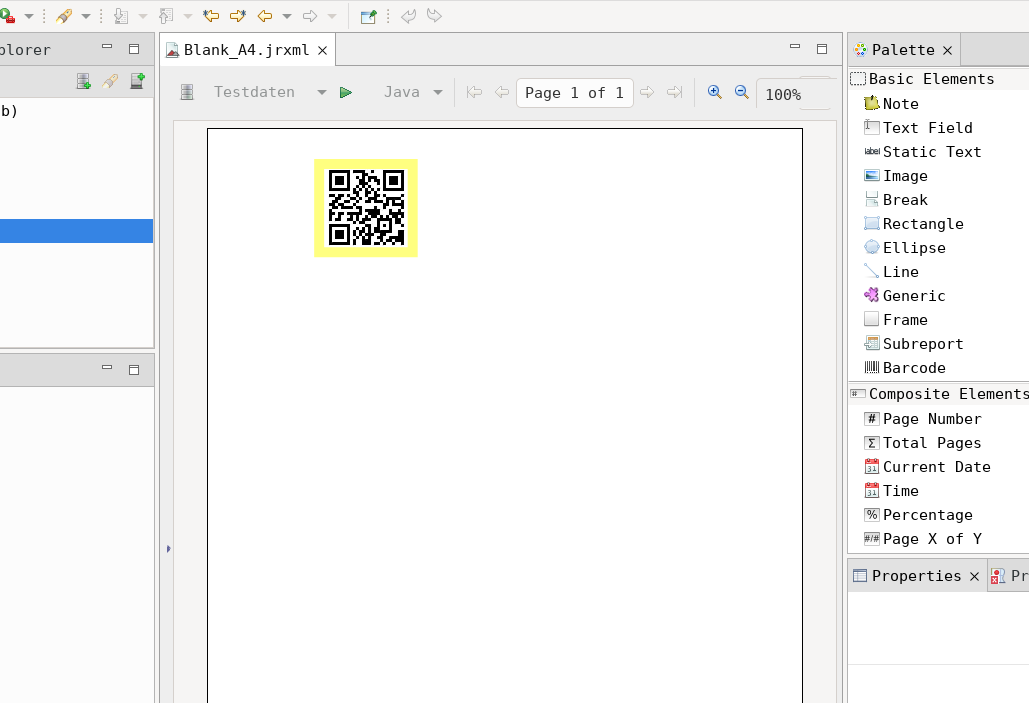Open the Java exporter dropdown
The image size is (1029, 703).
coord(437,93)
